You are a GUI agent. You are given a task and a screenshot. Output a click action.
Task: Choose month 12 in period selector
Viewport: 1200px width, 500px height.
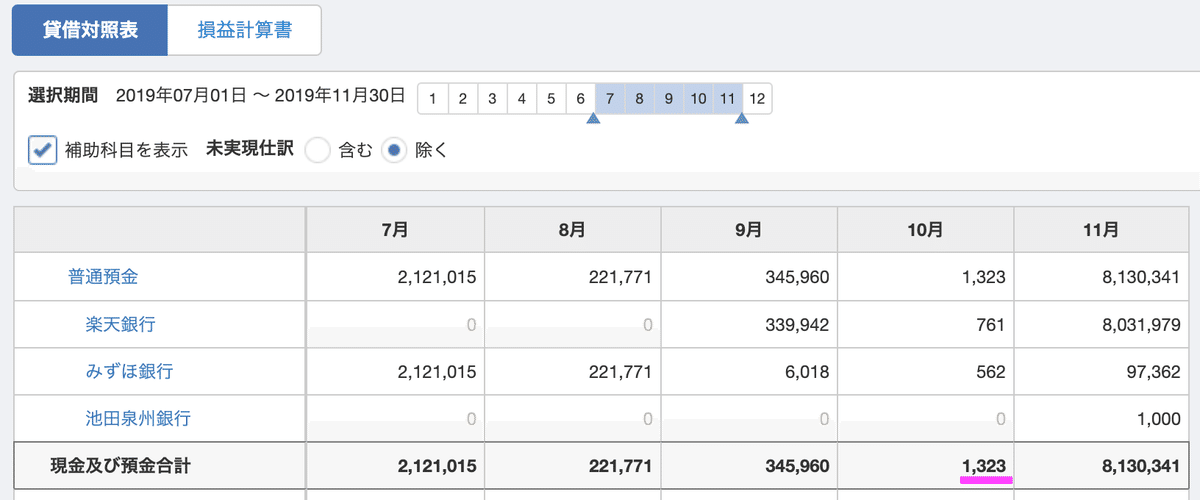tap(758, 99)
